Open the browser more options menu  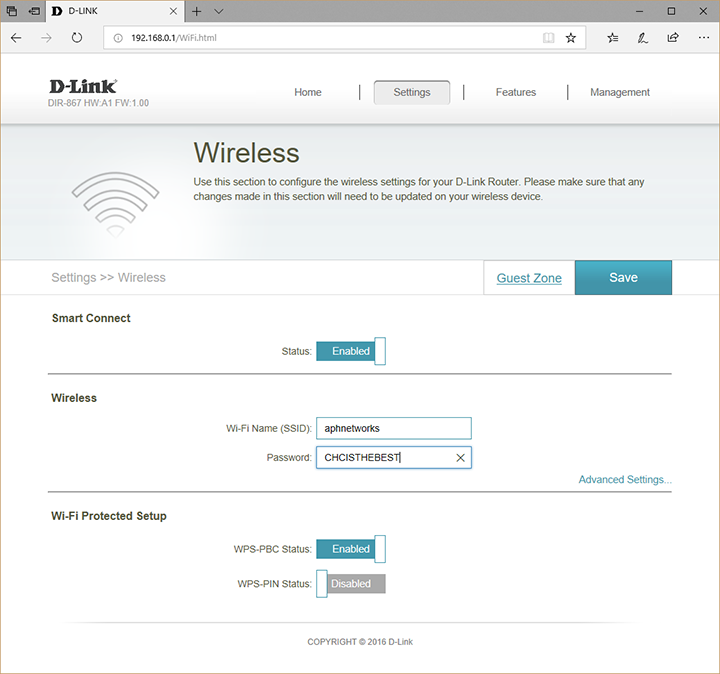702,38
